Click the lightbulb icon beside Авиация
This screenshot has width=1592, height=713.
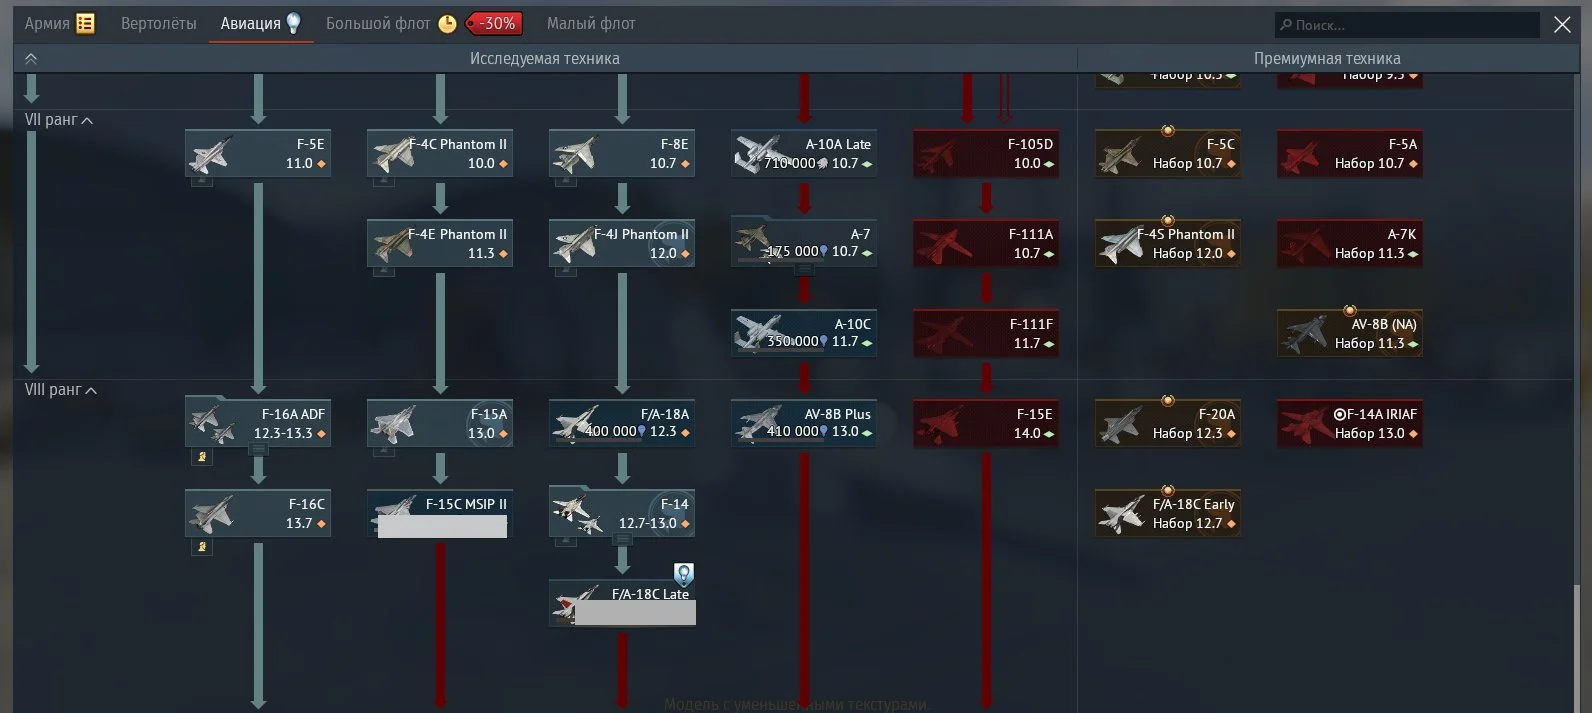coord(294,23)
